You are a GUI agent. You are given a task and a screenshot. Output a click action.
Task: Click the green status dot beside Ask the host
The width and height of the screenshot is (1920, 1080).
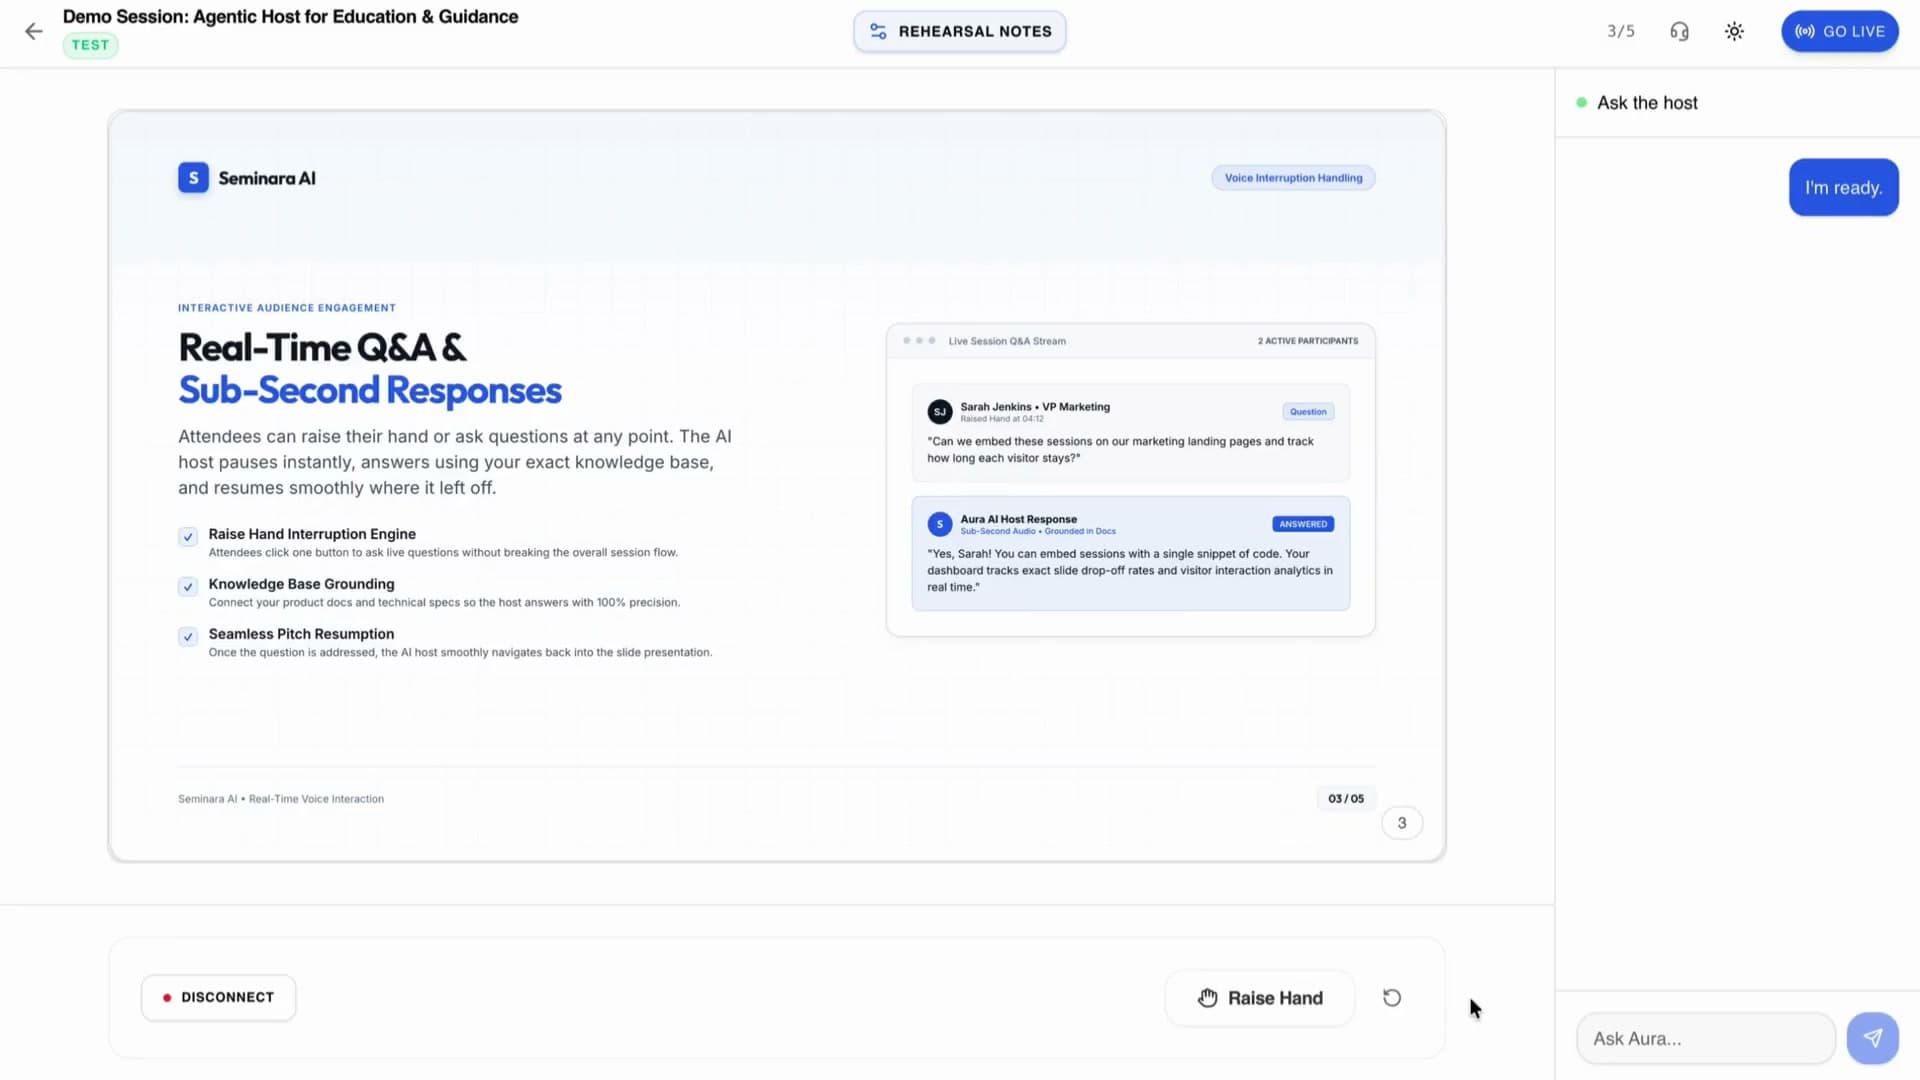(1581, 103)
